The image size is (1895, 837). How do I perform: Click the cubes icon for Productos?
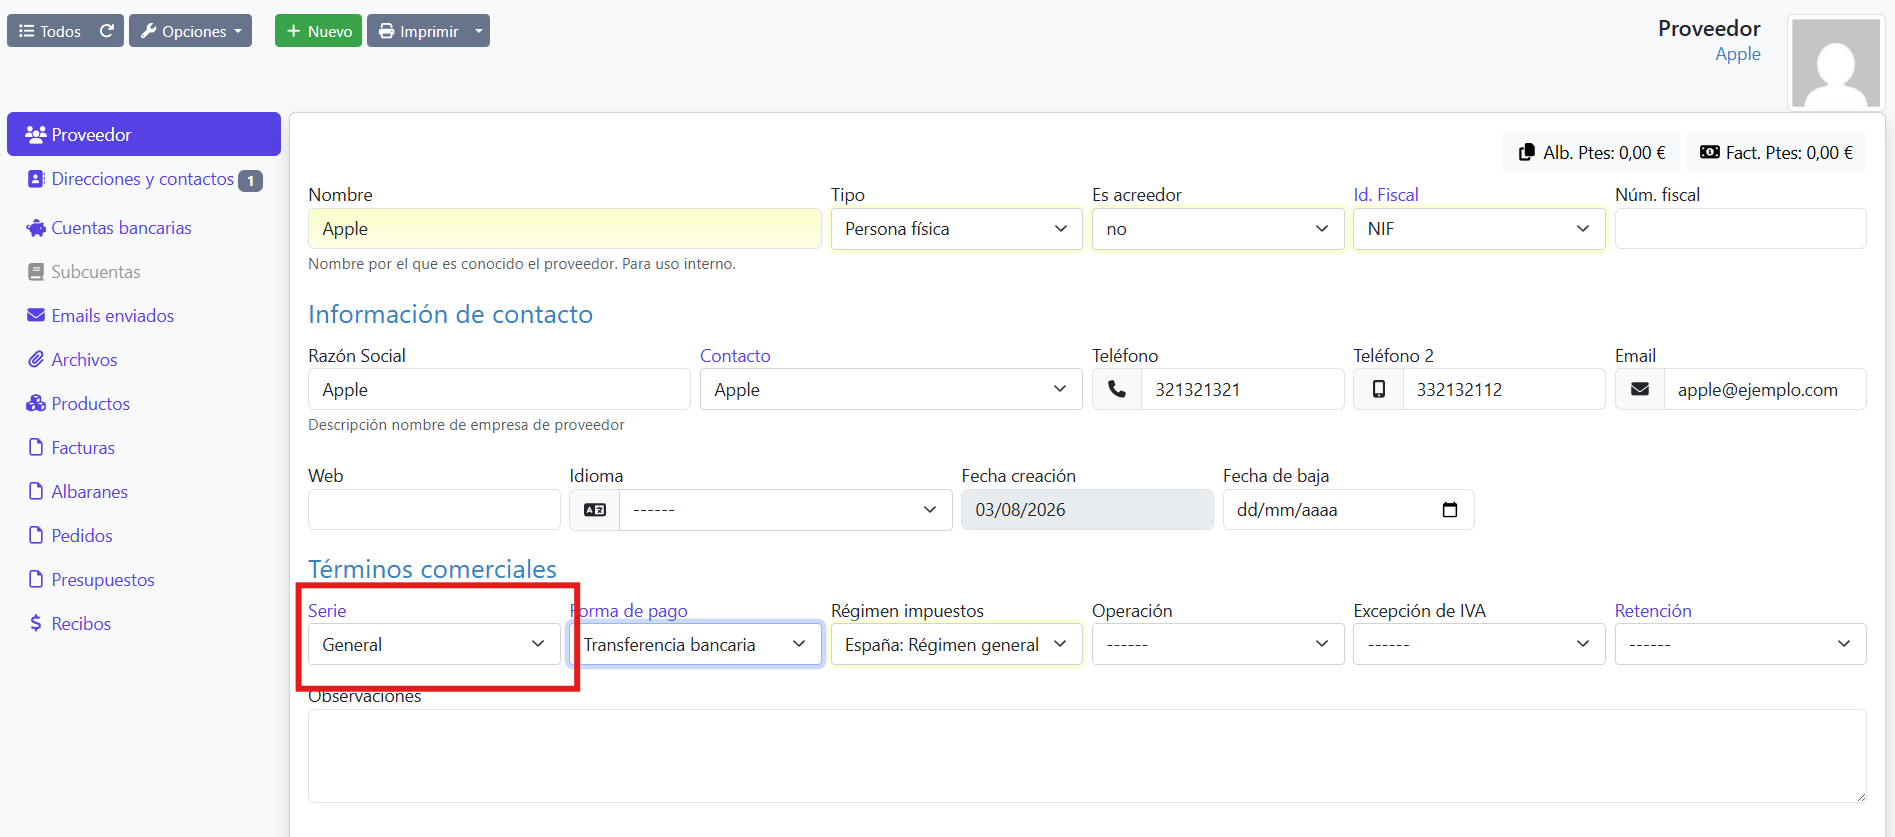click(36, 404)
